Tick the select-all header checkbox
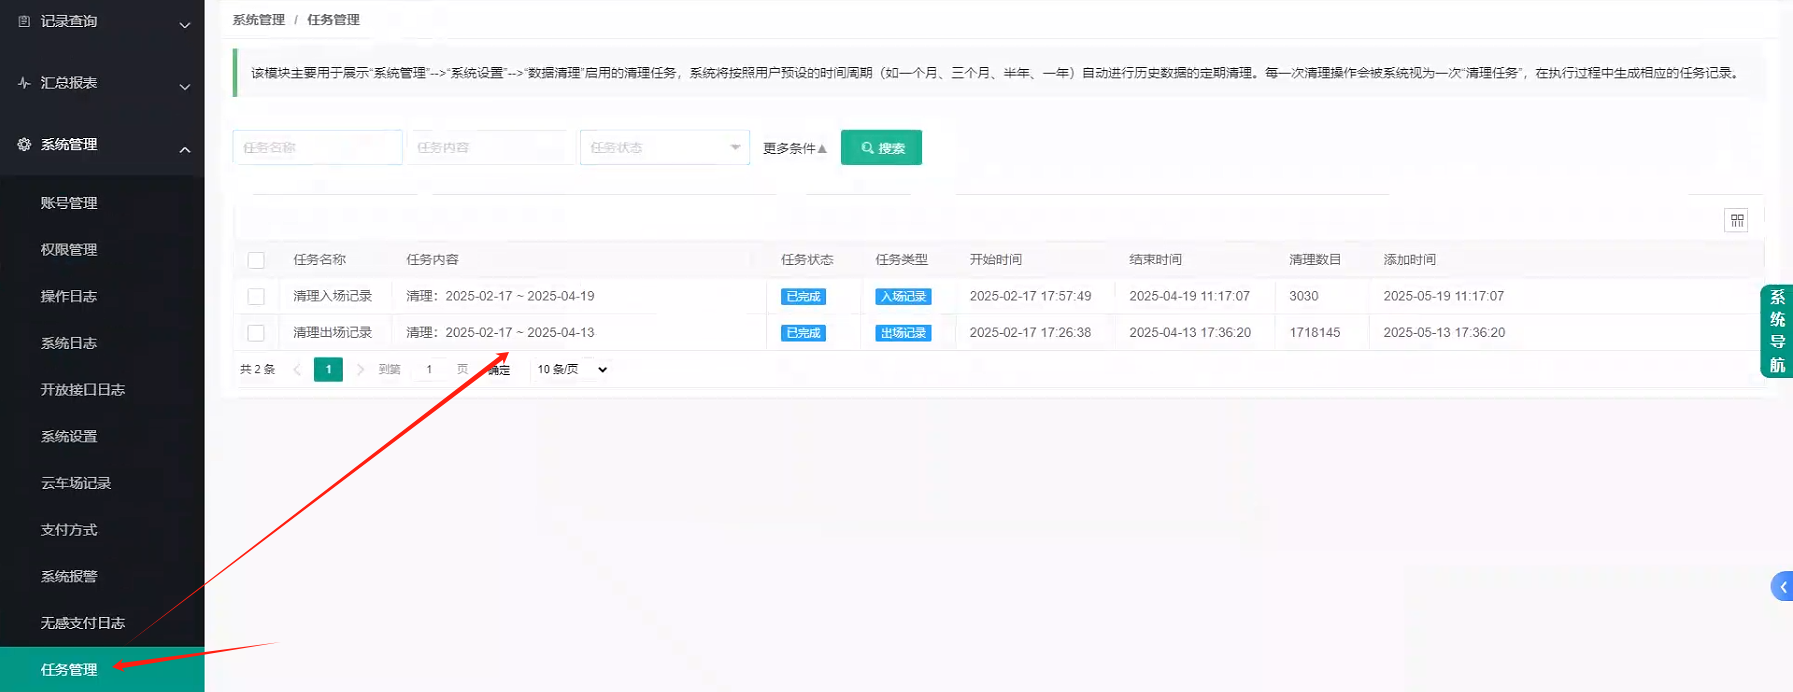Viewport: 1793px width, 692px height. point(256,260)
